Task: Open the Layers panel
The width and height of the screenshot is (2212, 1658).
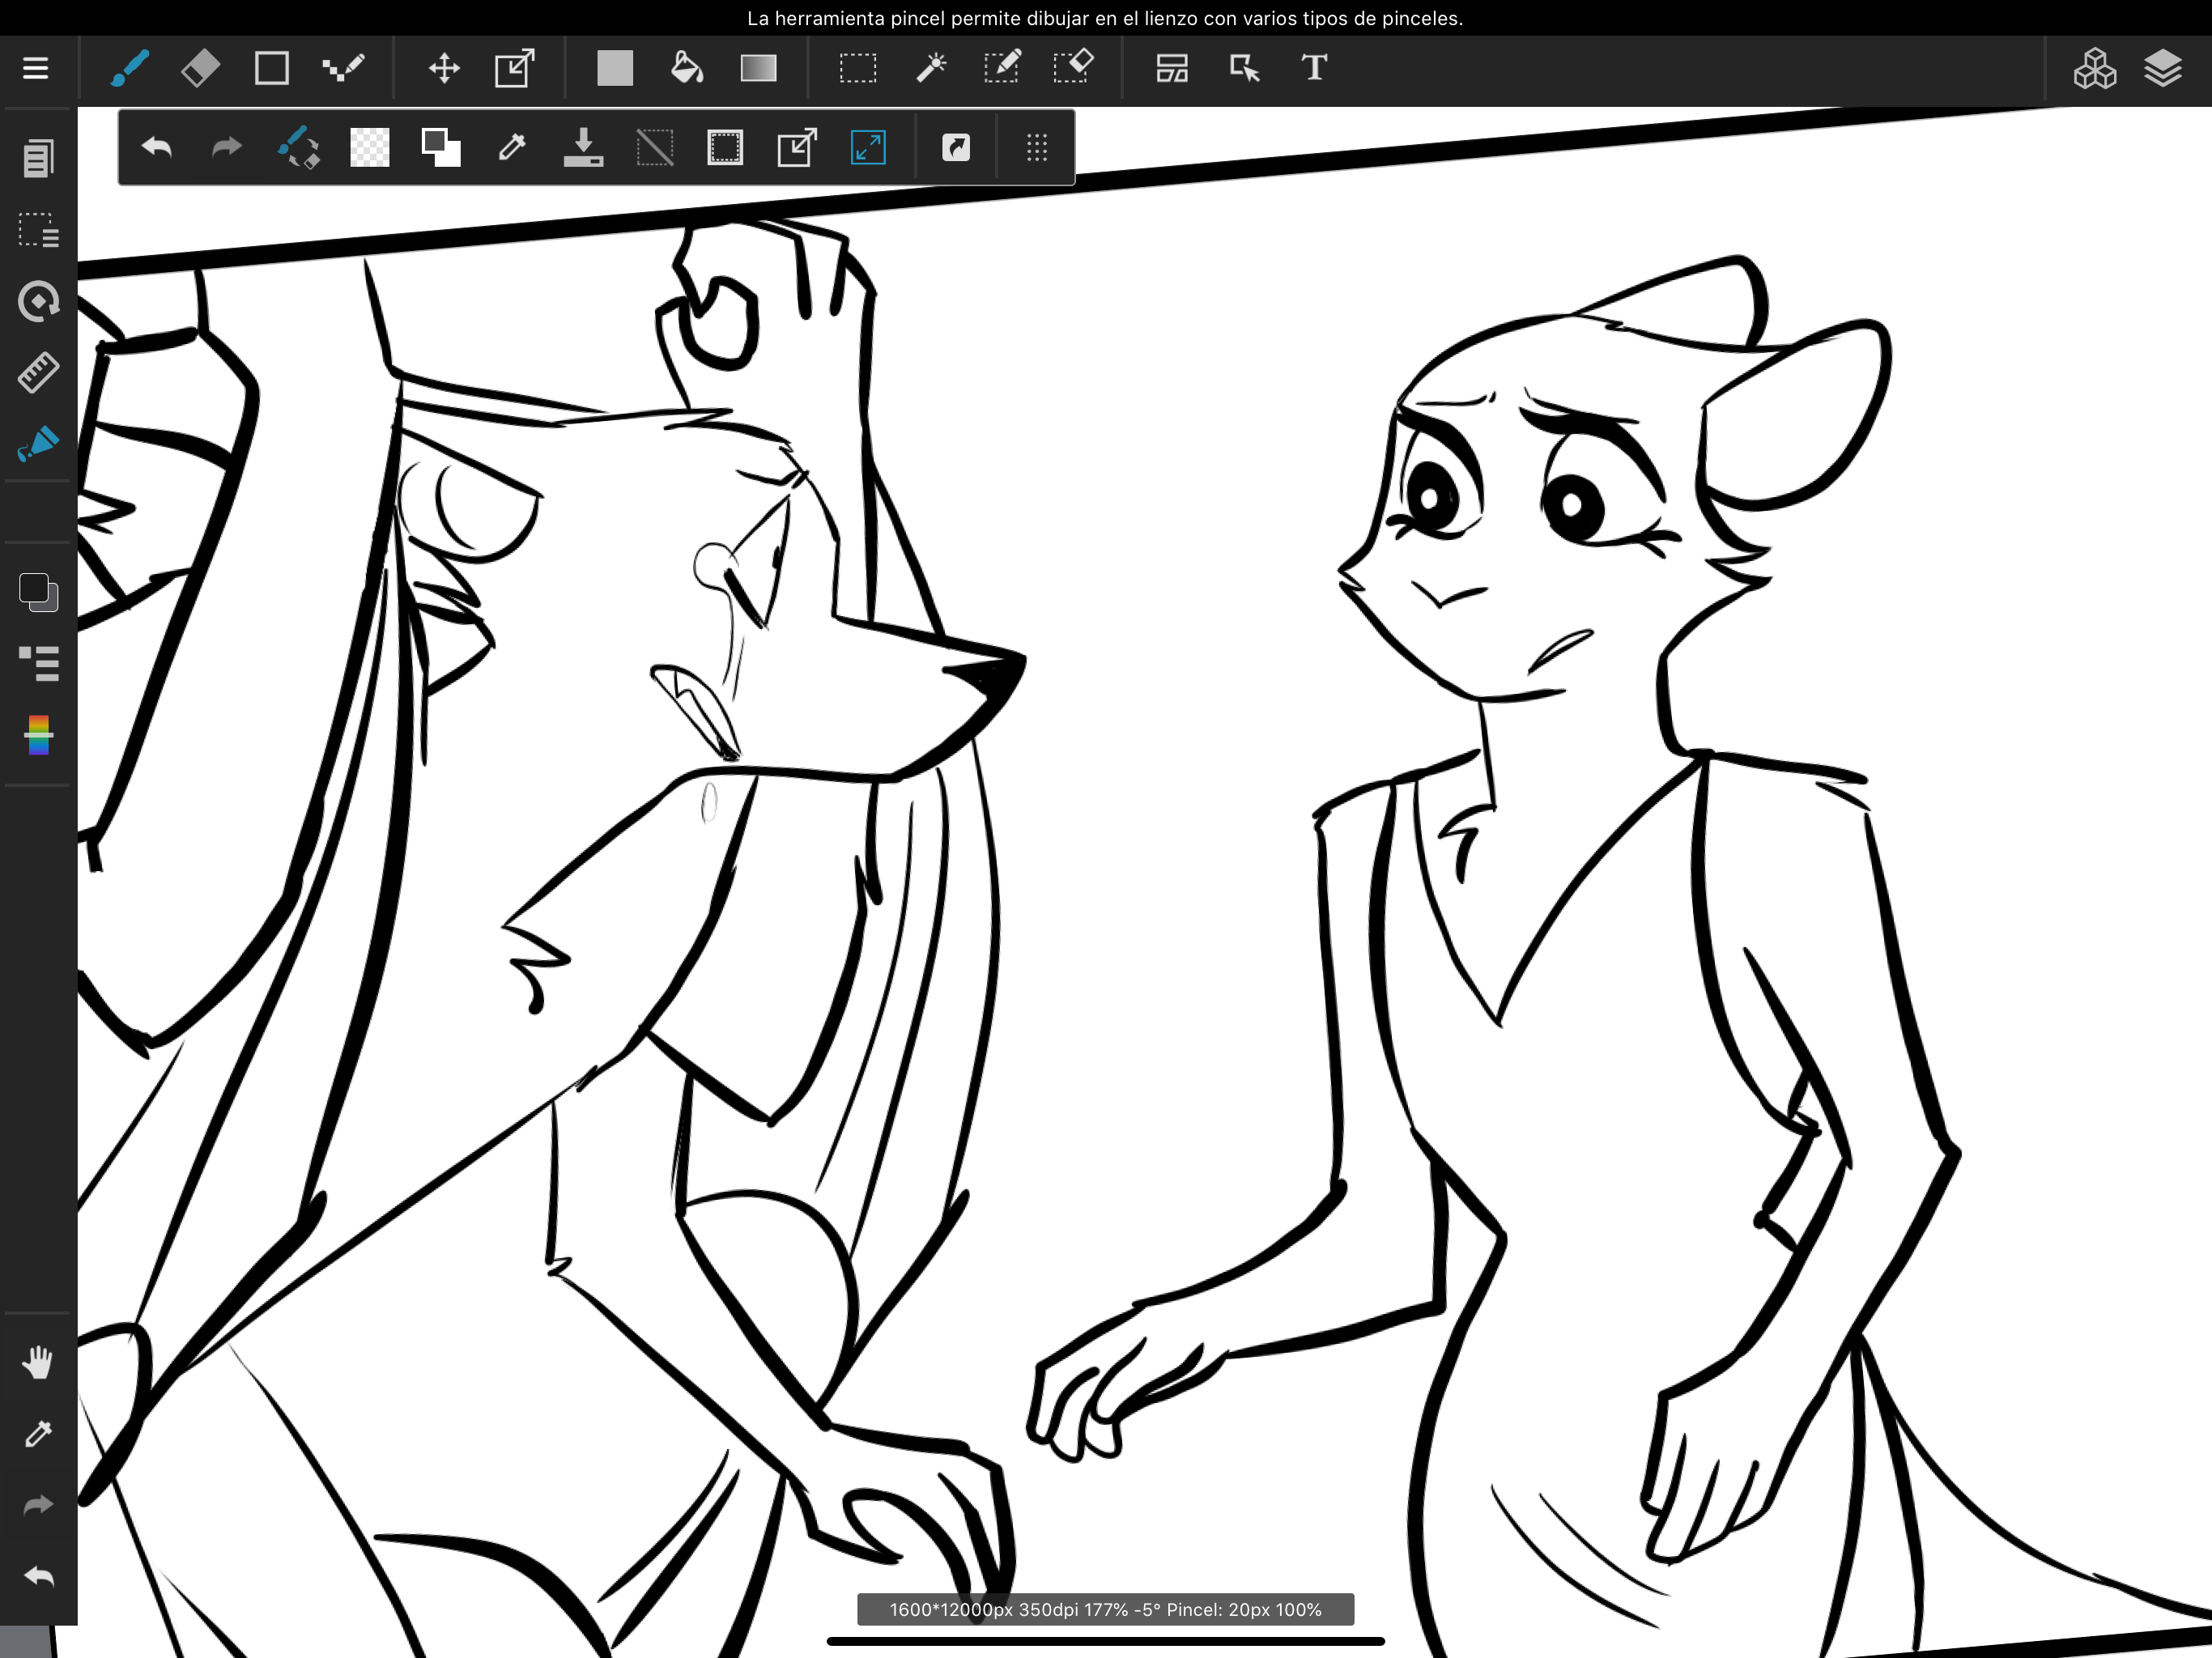Action: [2162, 68]
